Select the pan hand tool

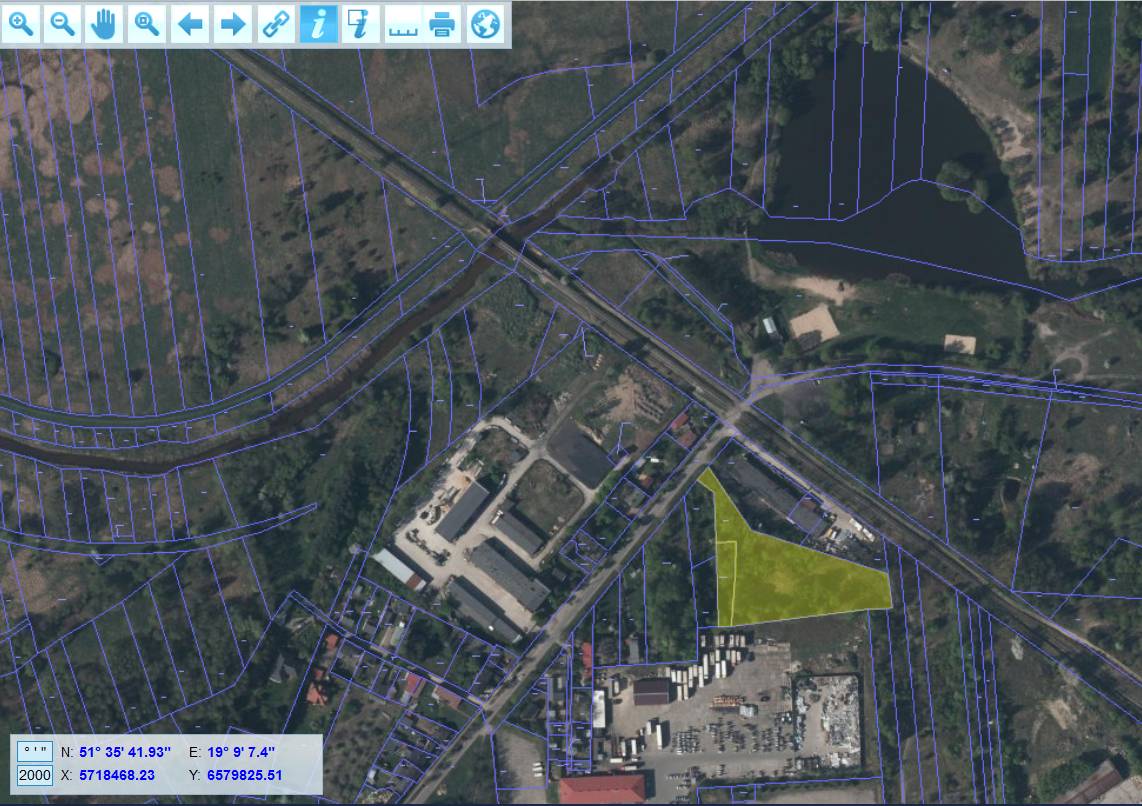pos(105,24)
